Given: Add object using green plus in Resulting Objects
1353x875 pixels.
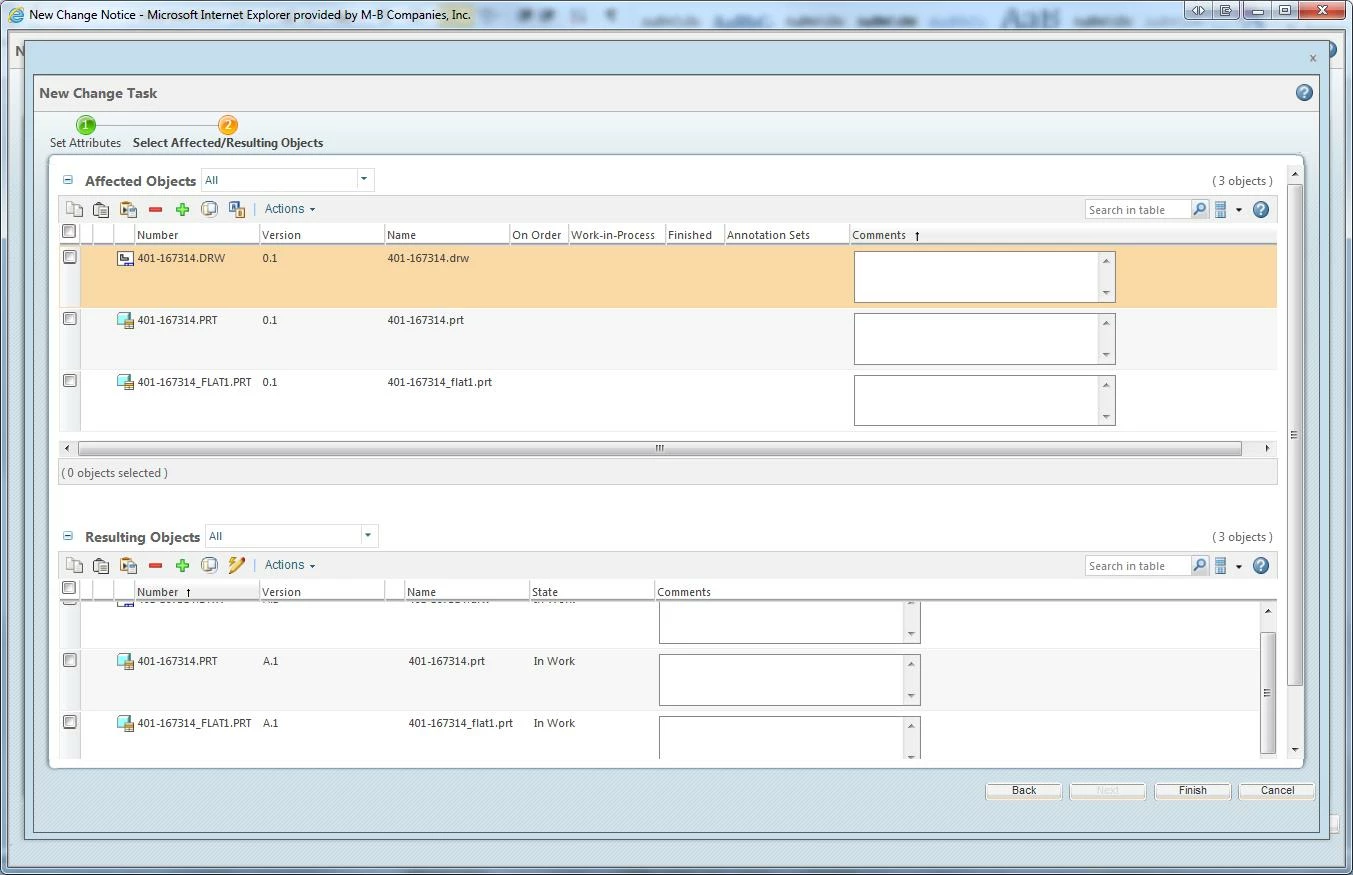Looking at the screenshot, I should pyautogui.click(x=182, y=565).
